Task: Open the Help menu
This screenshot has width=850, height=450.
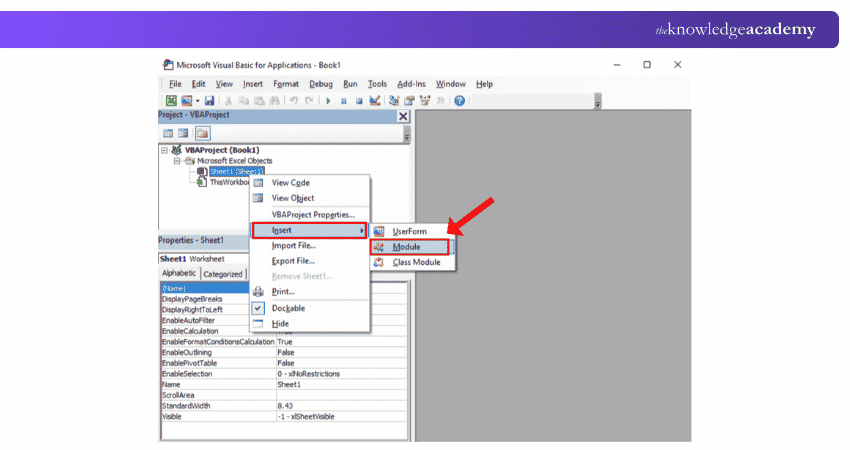Action: pos(484,84)
